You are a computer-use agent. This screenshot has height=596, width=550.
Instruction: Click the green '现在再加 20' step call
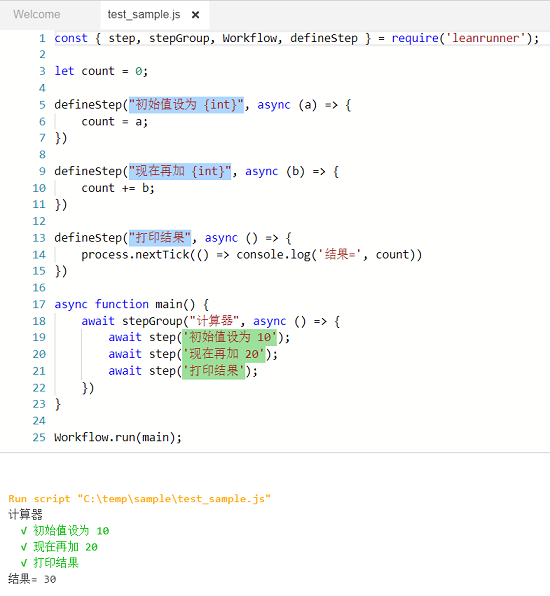click(223, 354)
